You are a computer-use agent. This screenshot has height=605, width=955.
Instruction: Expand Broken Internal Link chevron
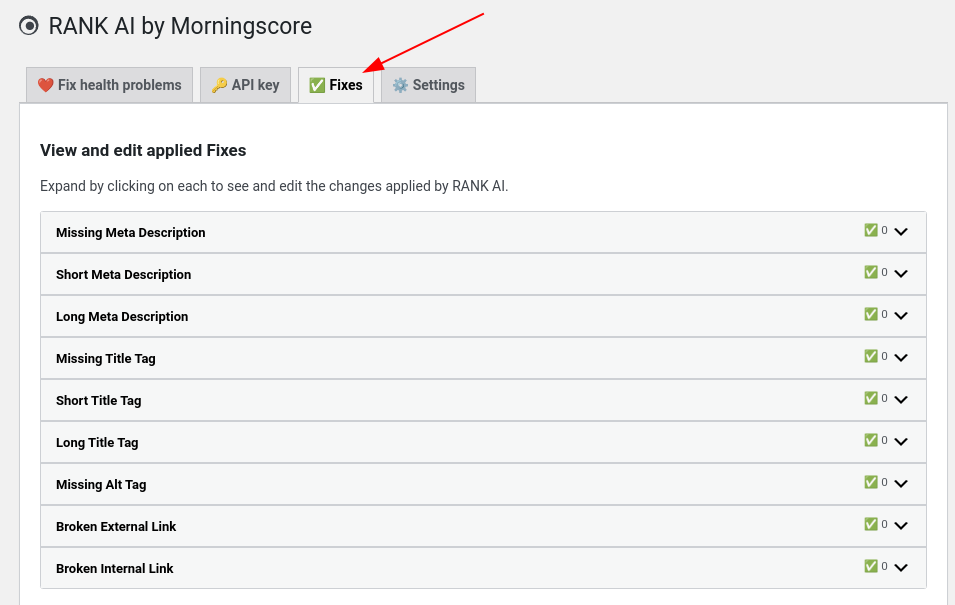(901, 568)
